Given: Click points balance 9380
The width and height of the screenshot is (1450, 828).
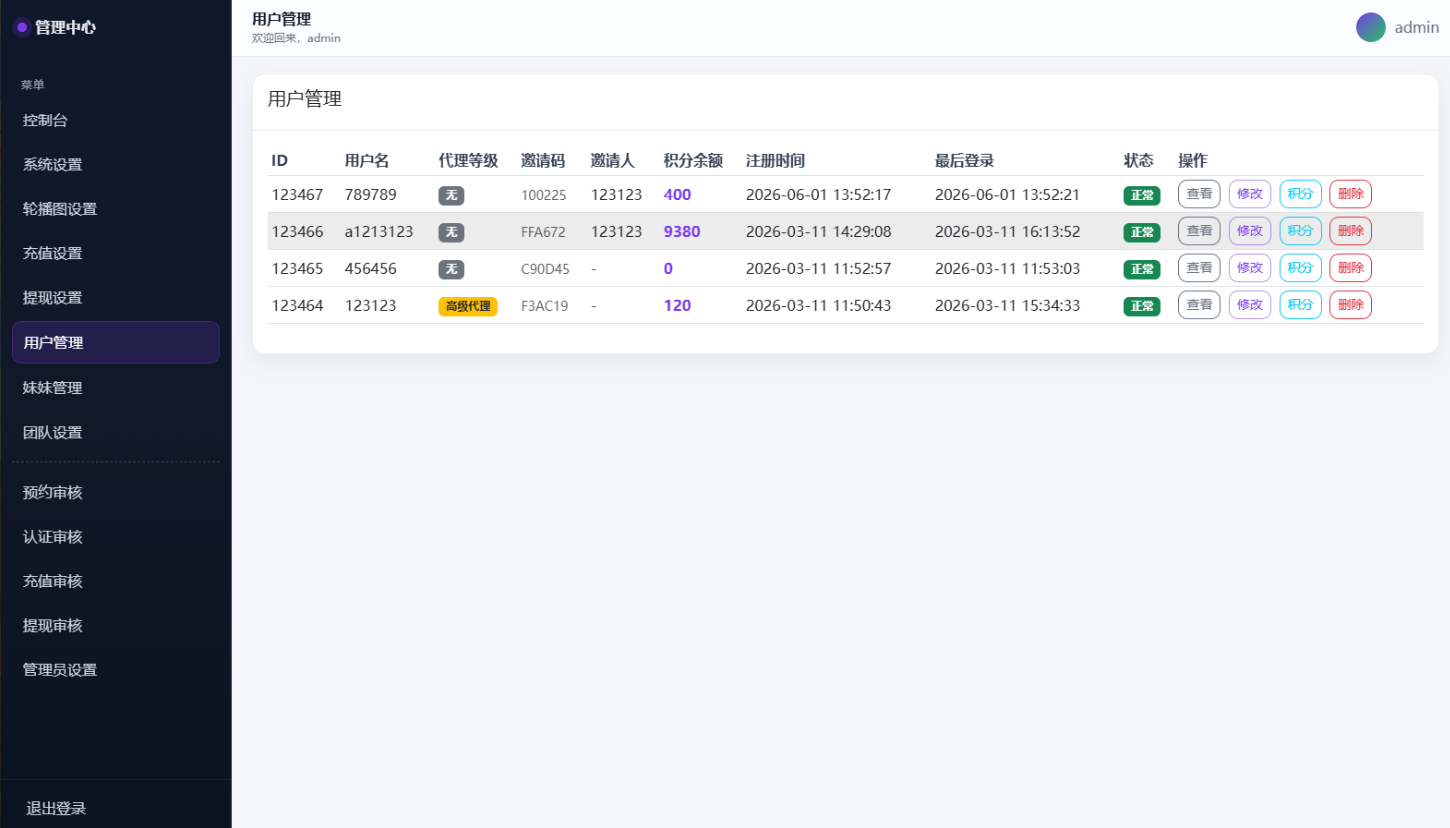Looking at the screenshot, I should 682,232.
